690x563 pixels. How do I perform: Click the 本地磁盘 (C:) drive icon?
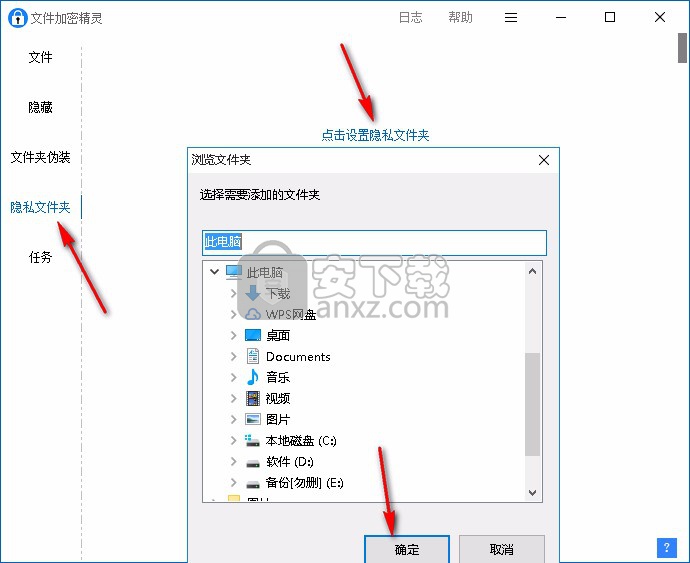253,440
